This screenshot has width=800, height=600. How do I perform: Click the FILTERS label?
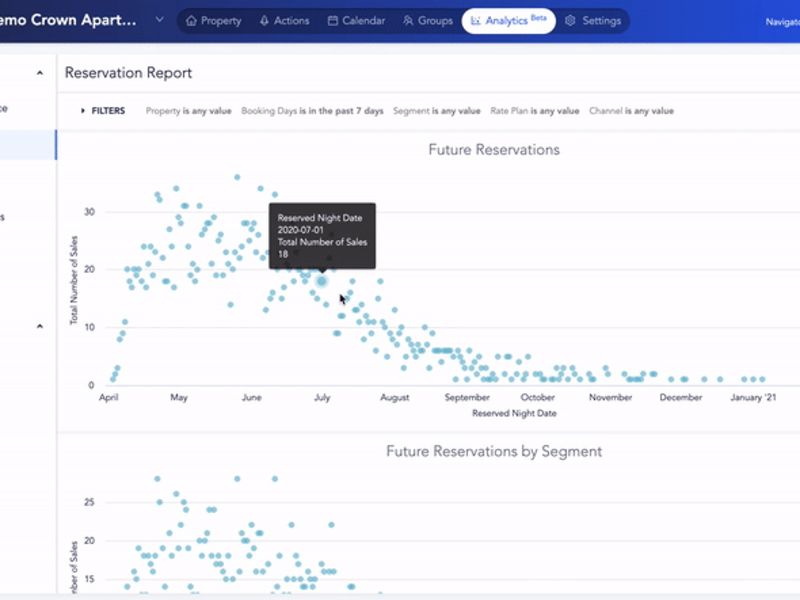pos(108,111)
